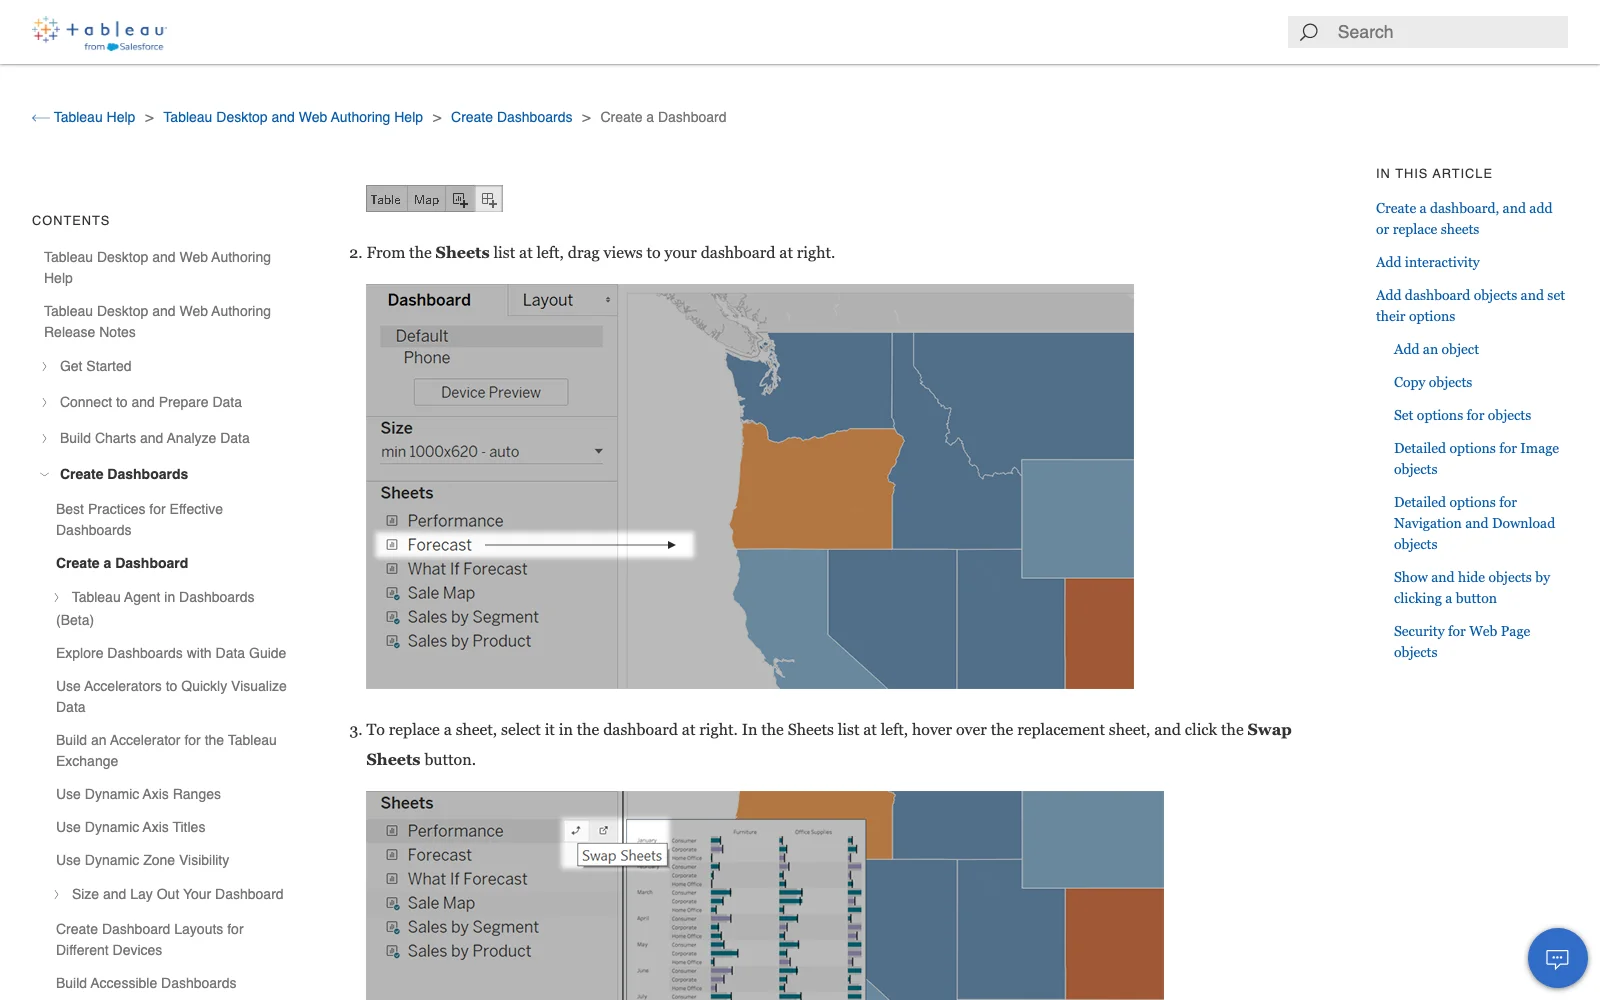Click the Table tab in the screenshot
The height and width of the screenshot is (1000, 1600).
[x=386, y=199]
